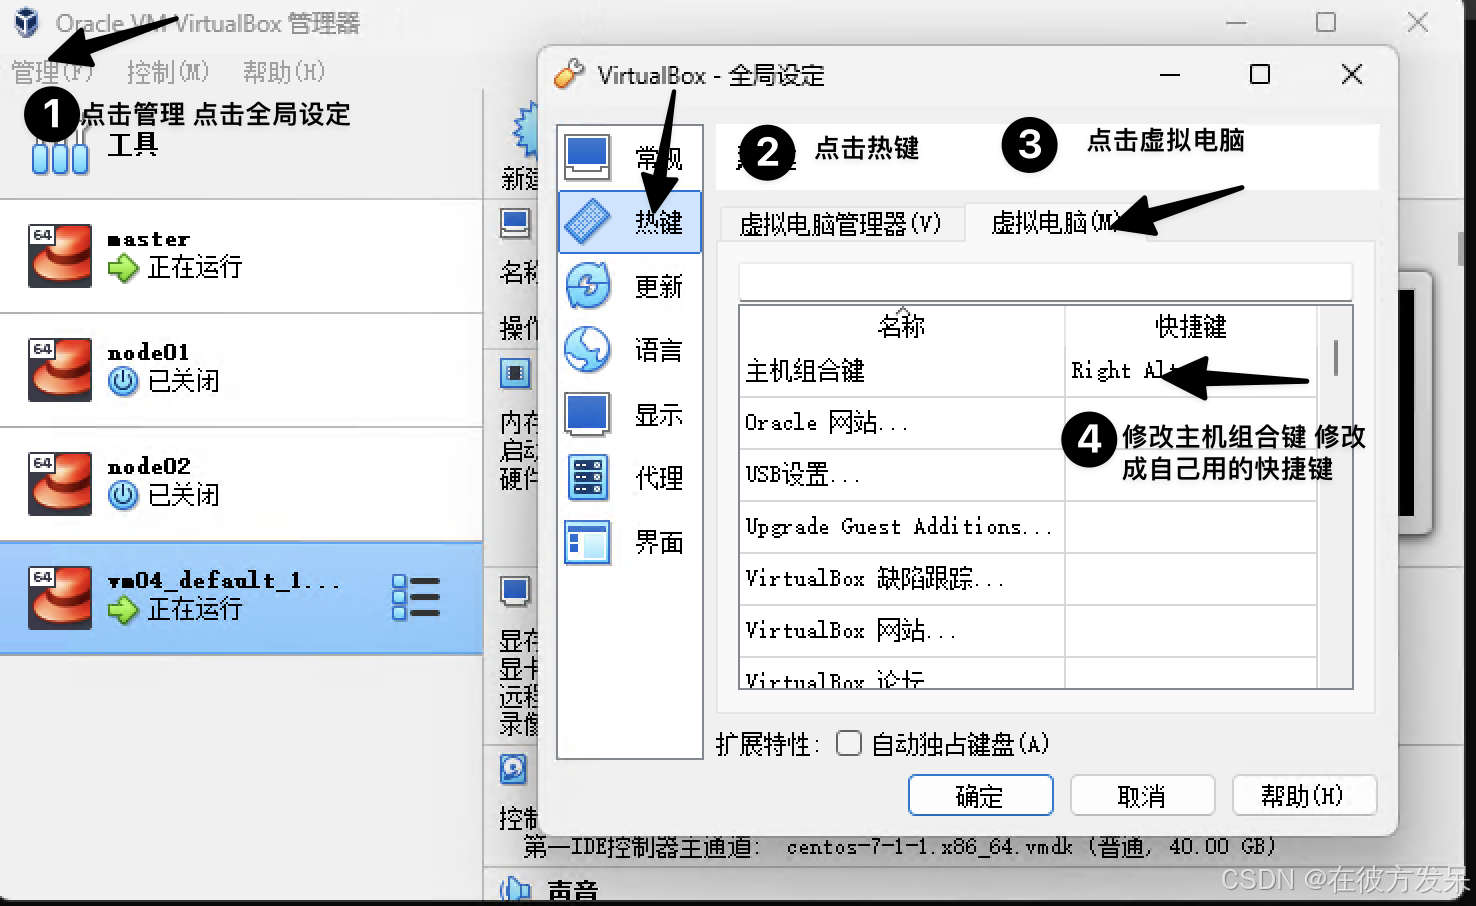Click the node02 VM icon
1476x906 pixels.
(60, 483)
